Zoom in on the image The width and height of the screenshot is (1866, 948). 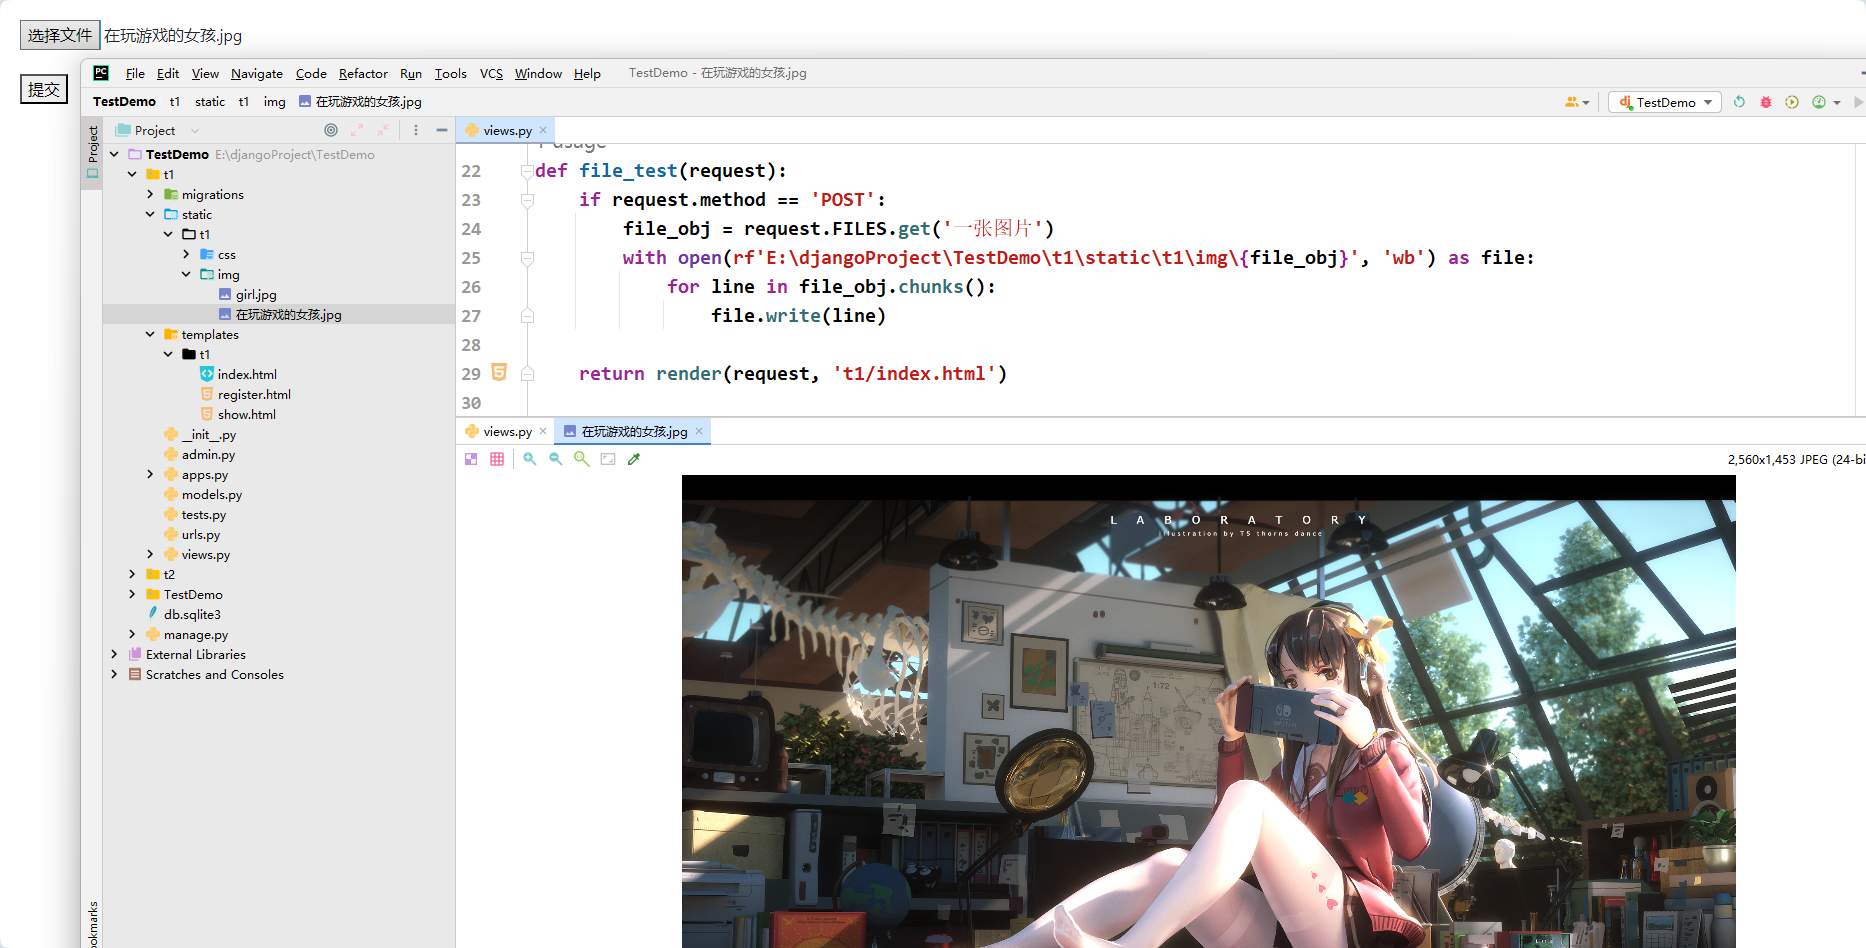pos(530,459)
